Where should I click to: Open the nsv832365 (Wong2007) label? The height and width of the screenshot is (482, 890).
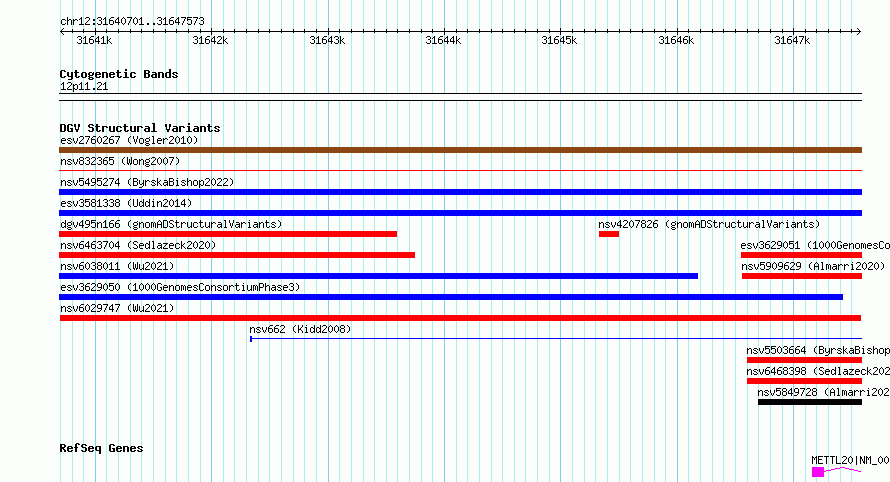pos(120,161)
